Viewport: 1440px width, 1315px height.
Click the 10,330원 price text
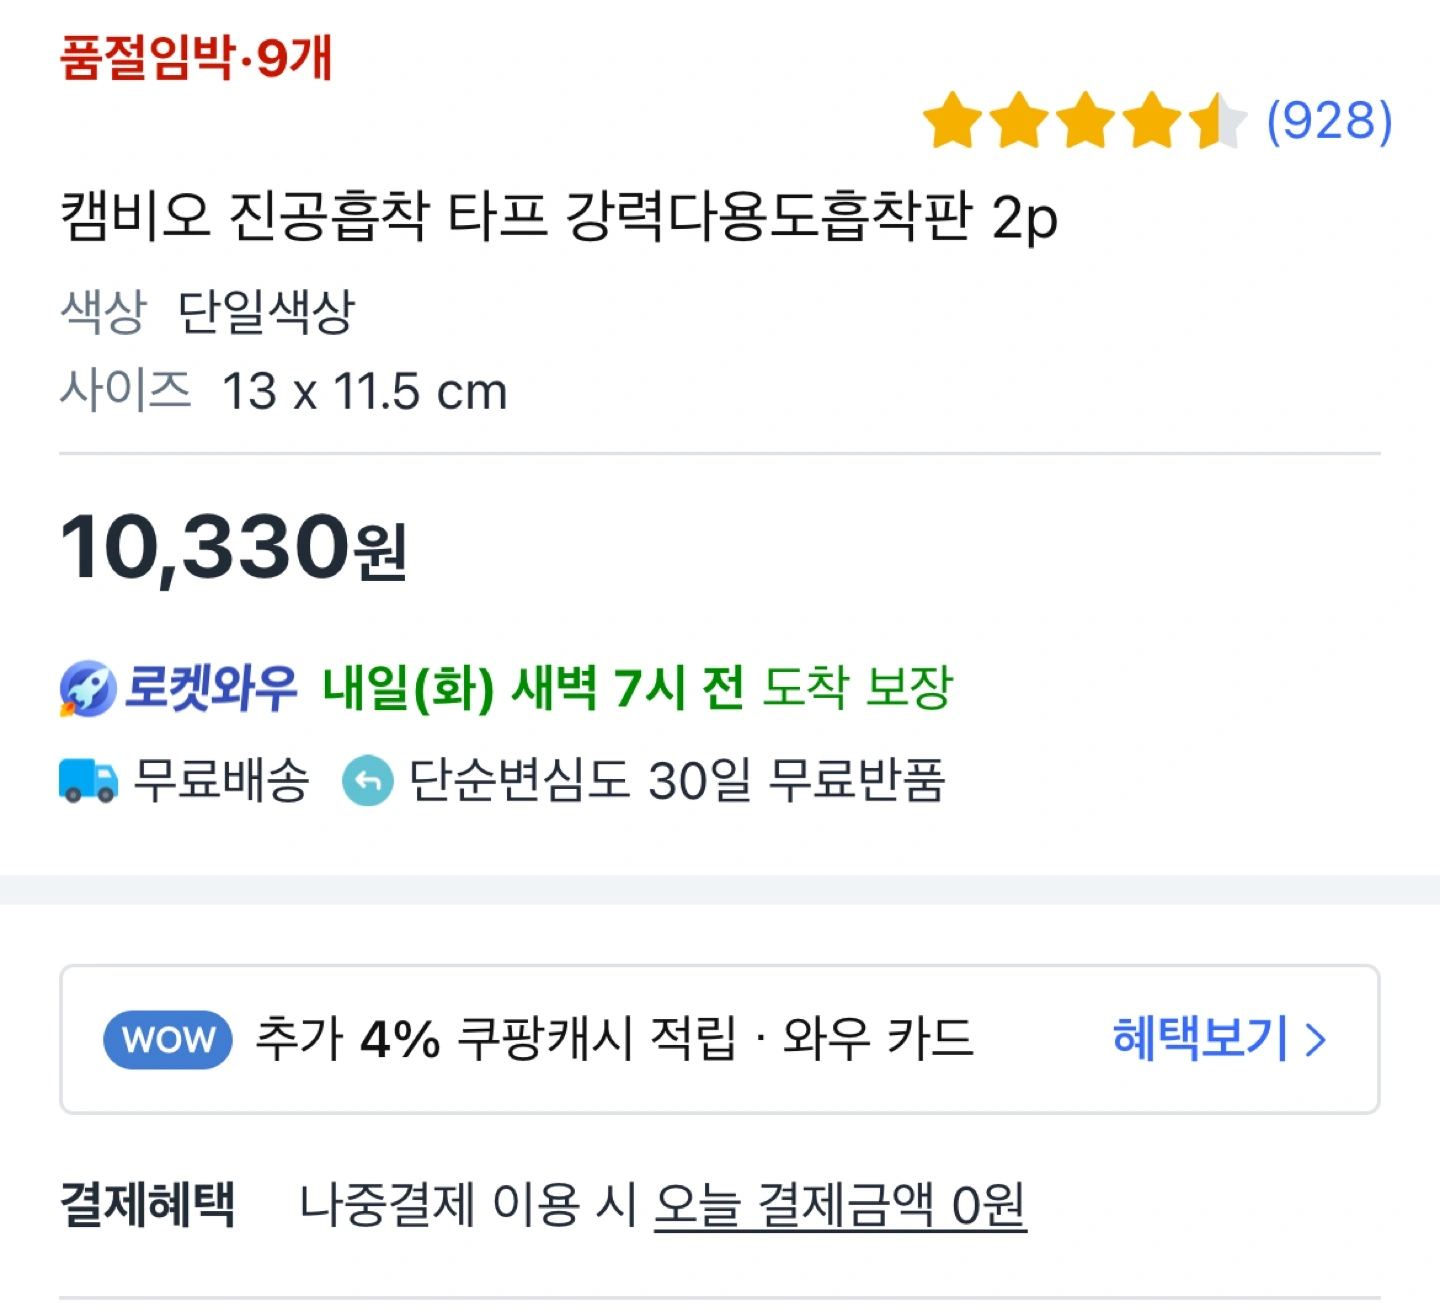[233, 547]
